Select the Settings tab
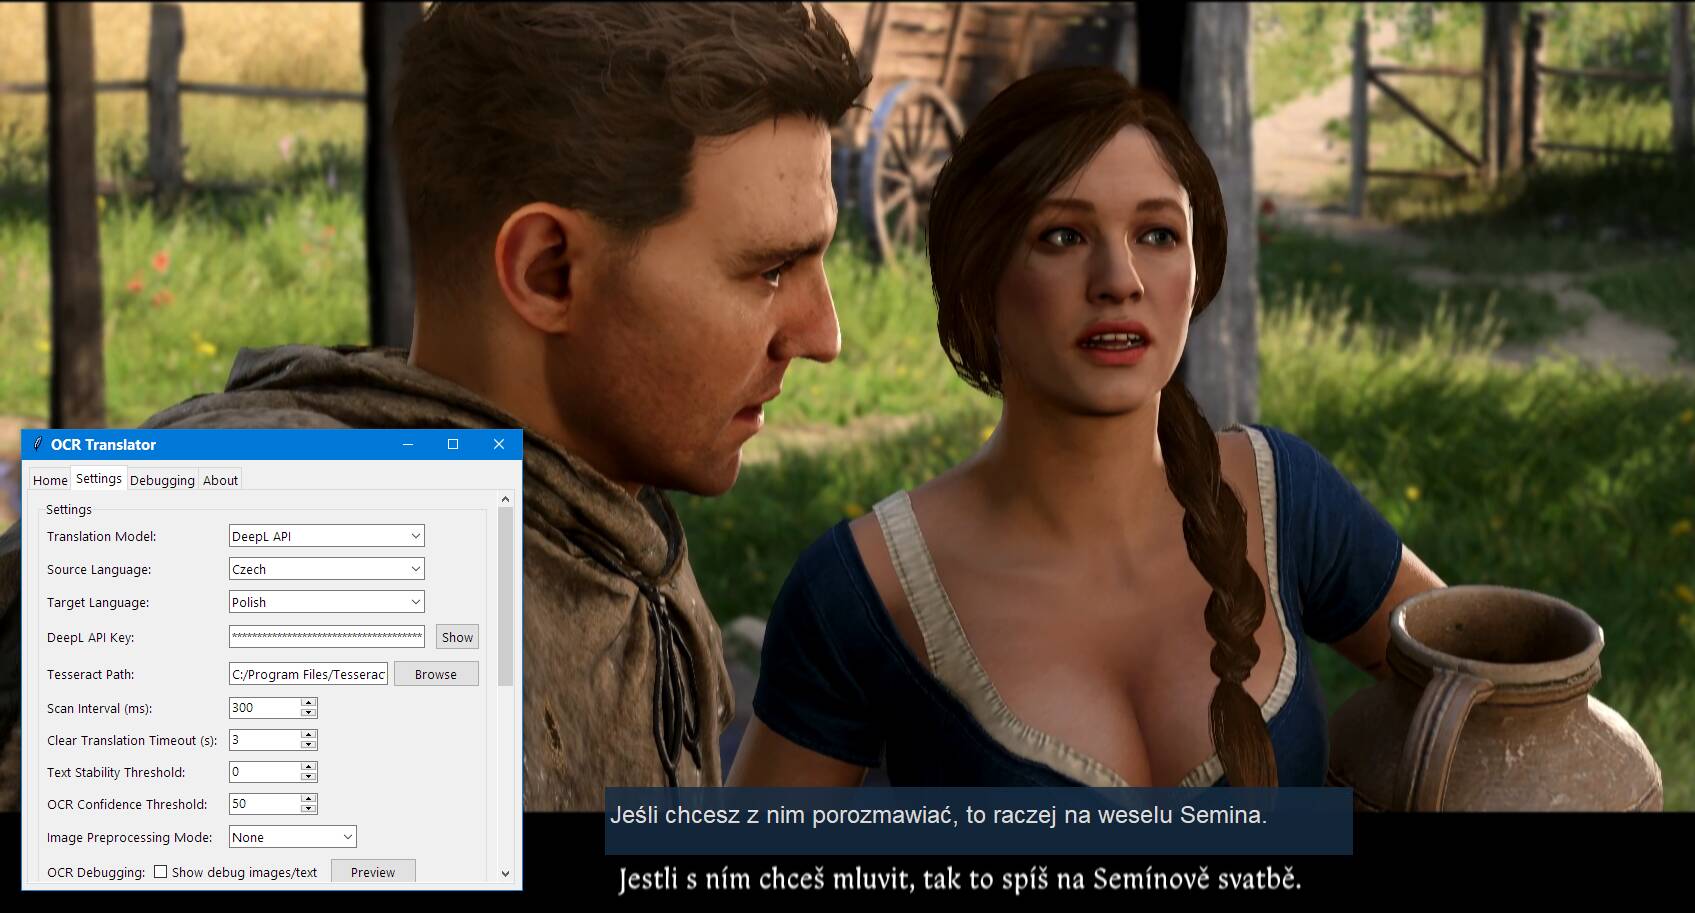This screenshot has width=1695, height=913. (99, 478)
